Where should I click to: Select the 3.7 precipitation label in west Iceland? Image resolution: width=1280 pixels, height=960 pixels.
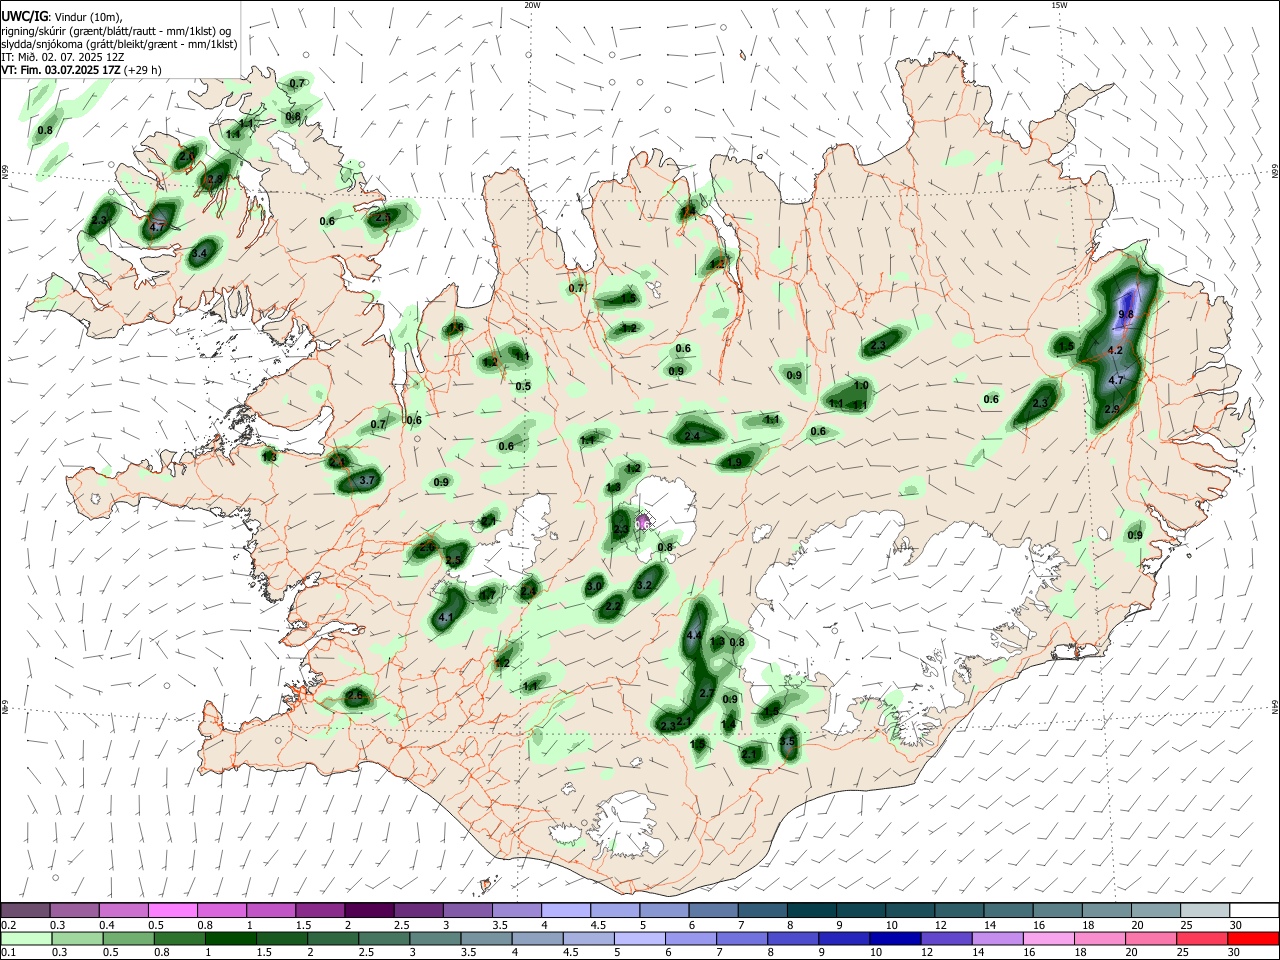[x=366, y=480]
